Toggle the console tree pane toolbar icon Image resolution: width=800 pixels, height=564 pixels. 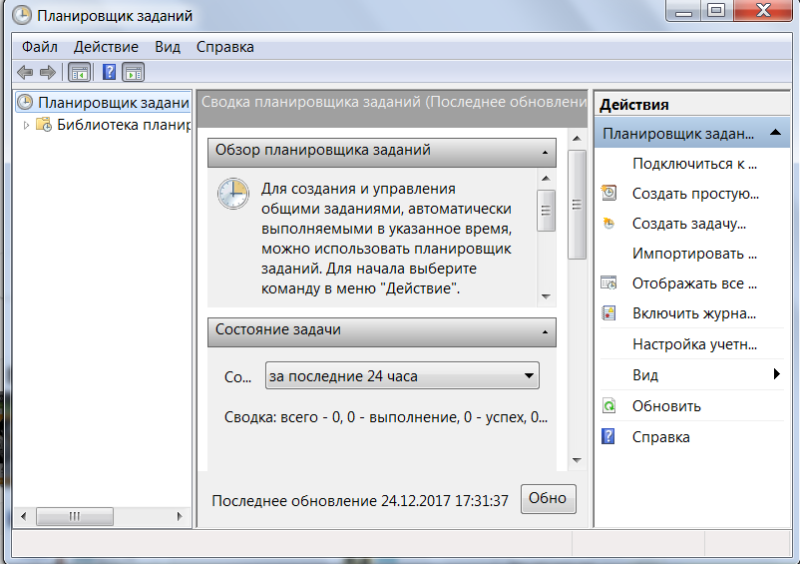coord(79,72)
